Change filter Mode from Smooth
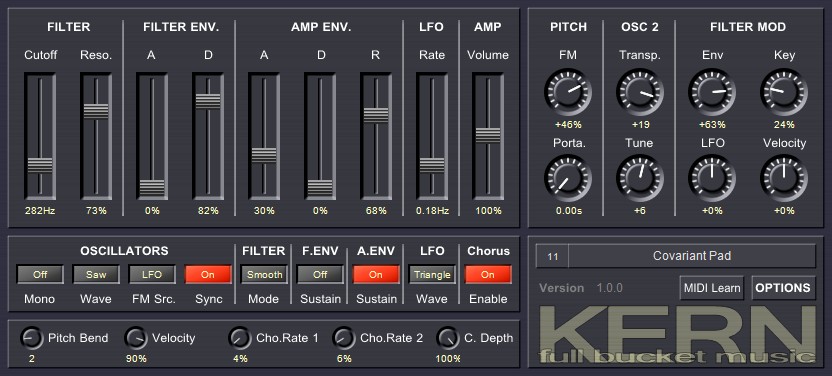Screen dimensions: 832x376 click(x=264, y=275)
